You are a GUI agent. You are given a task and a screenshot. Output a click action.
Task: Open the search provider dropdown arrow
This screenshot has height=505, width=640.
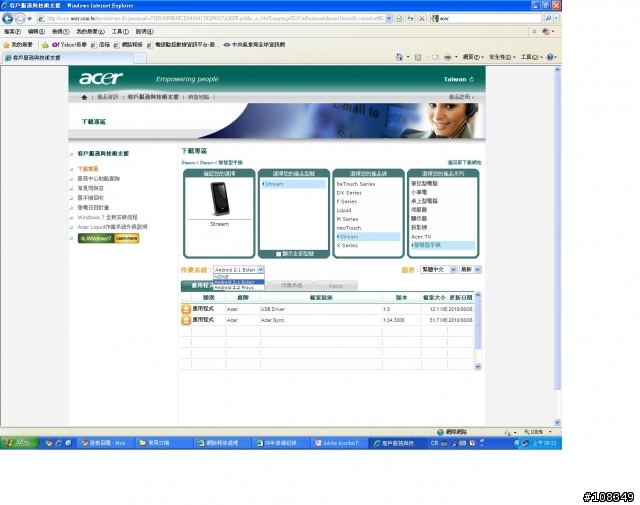[x=556, y=18]
